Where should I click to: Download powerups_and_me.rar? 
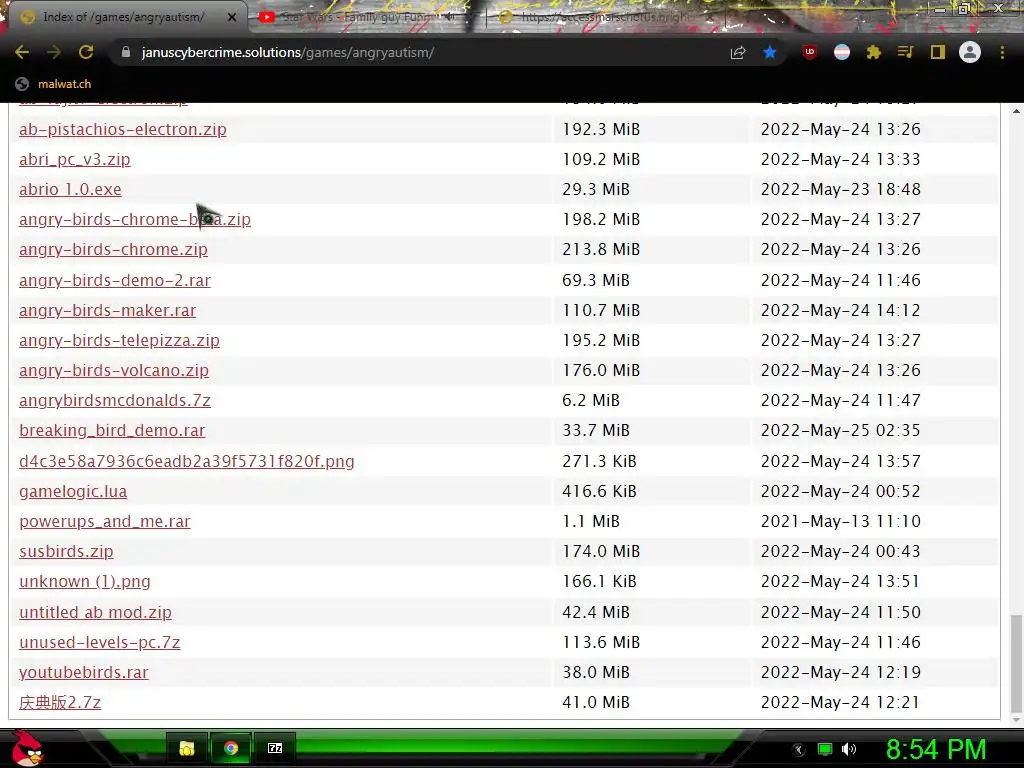[104, 521]
